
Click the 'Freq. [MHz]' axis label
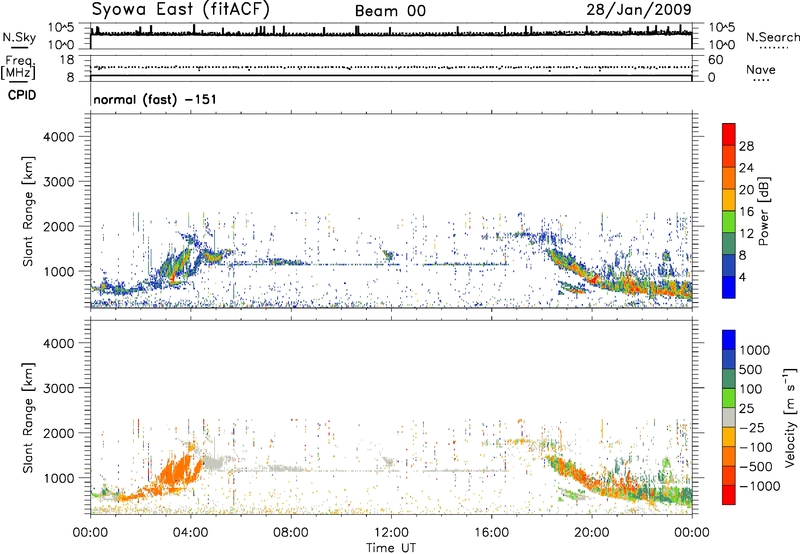(18, 67)
